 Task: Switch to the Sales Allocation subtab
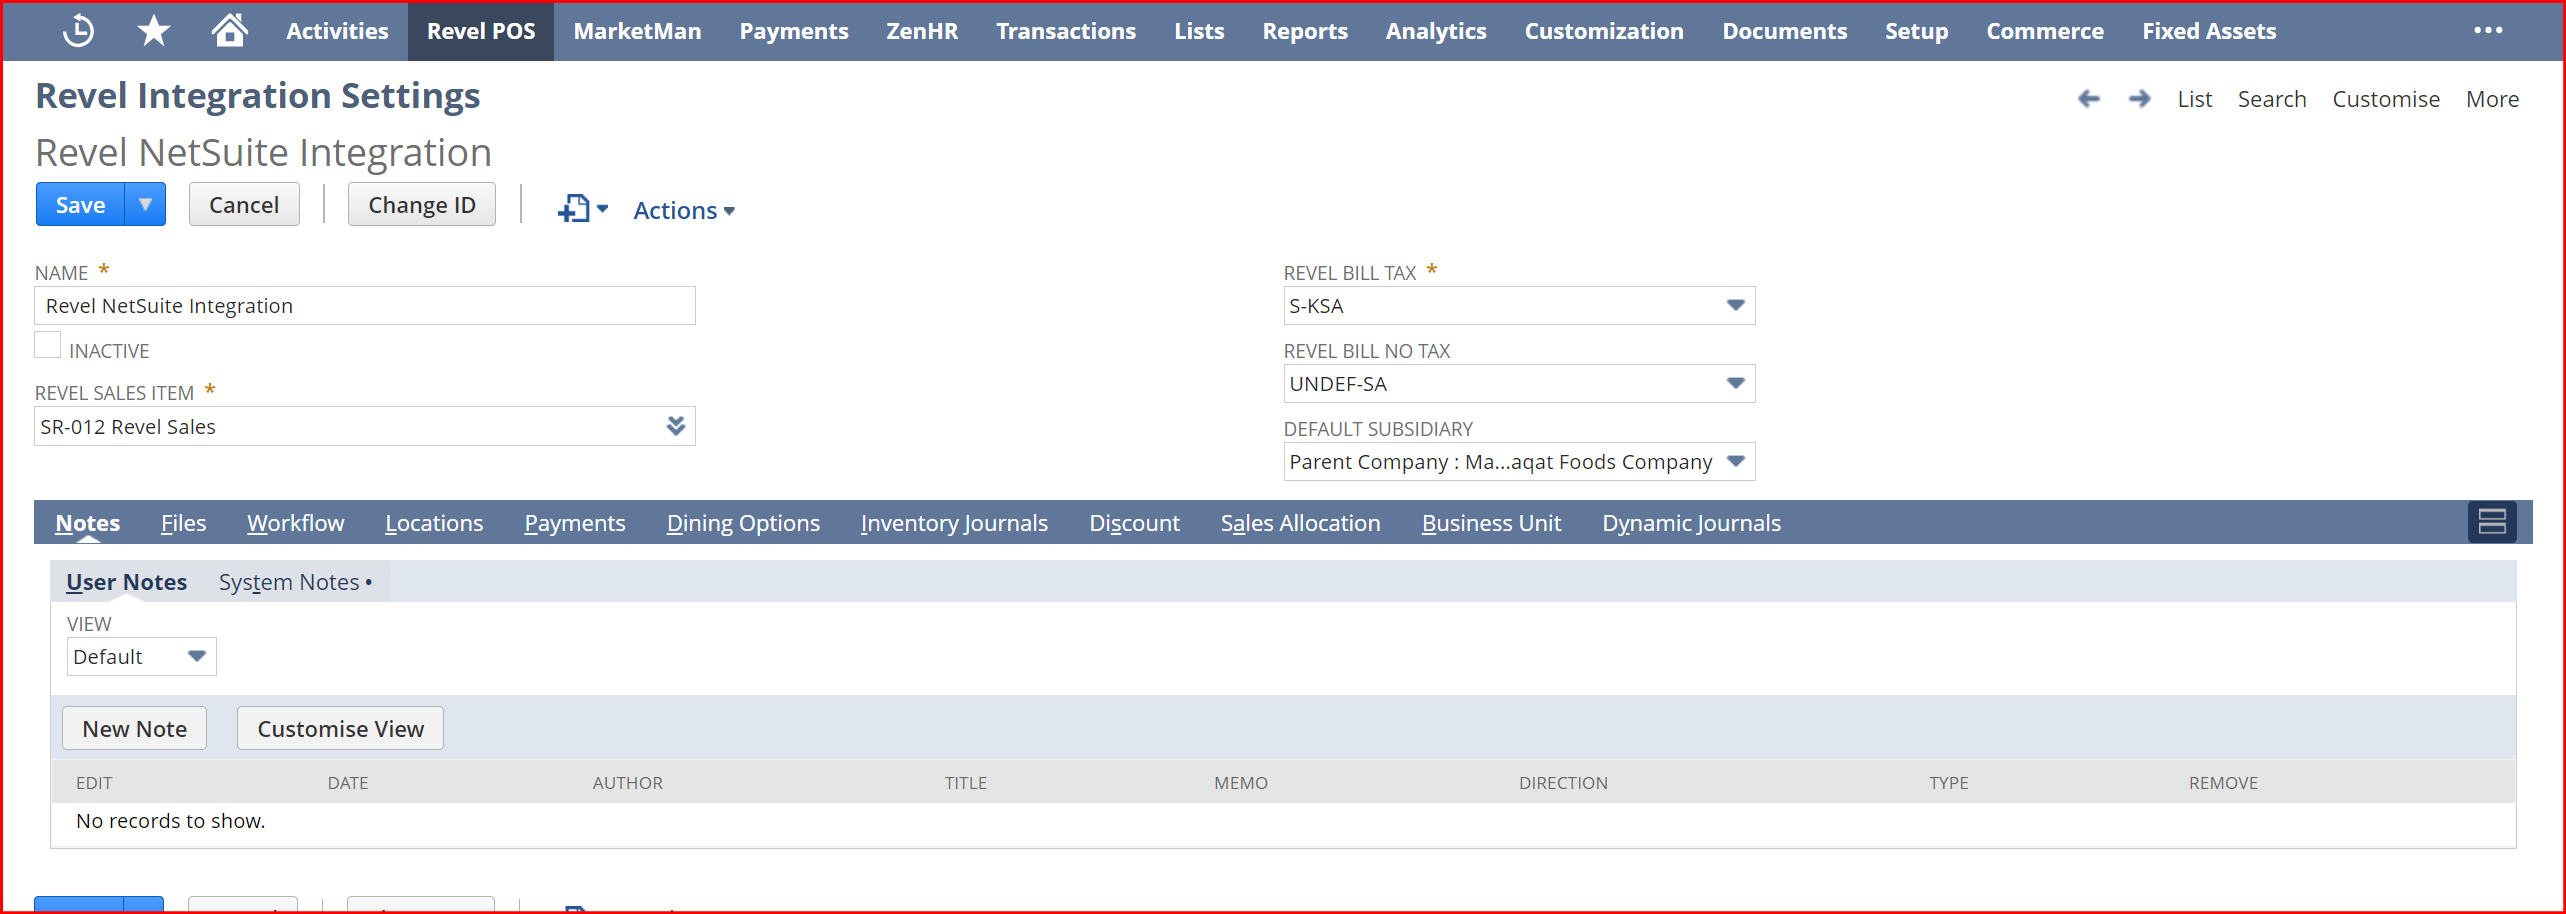[x=1300, y=523]
